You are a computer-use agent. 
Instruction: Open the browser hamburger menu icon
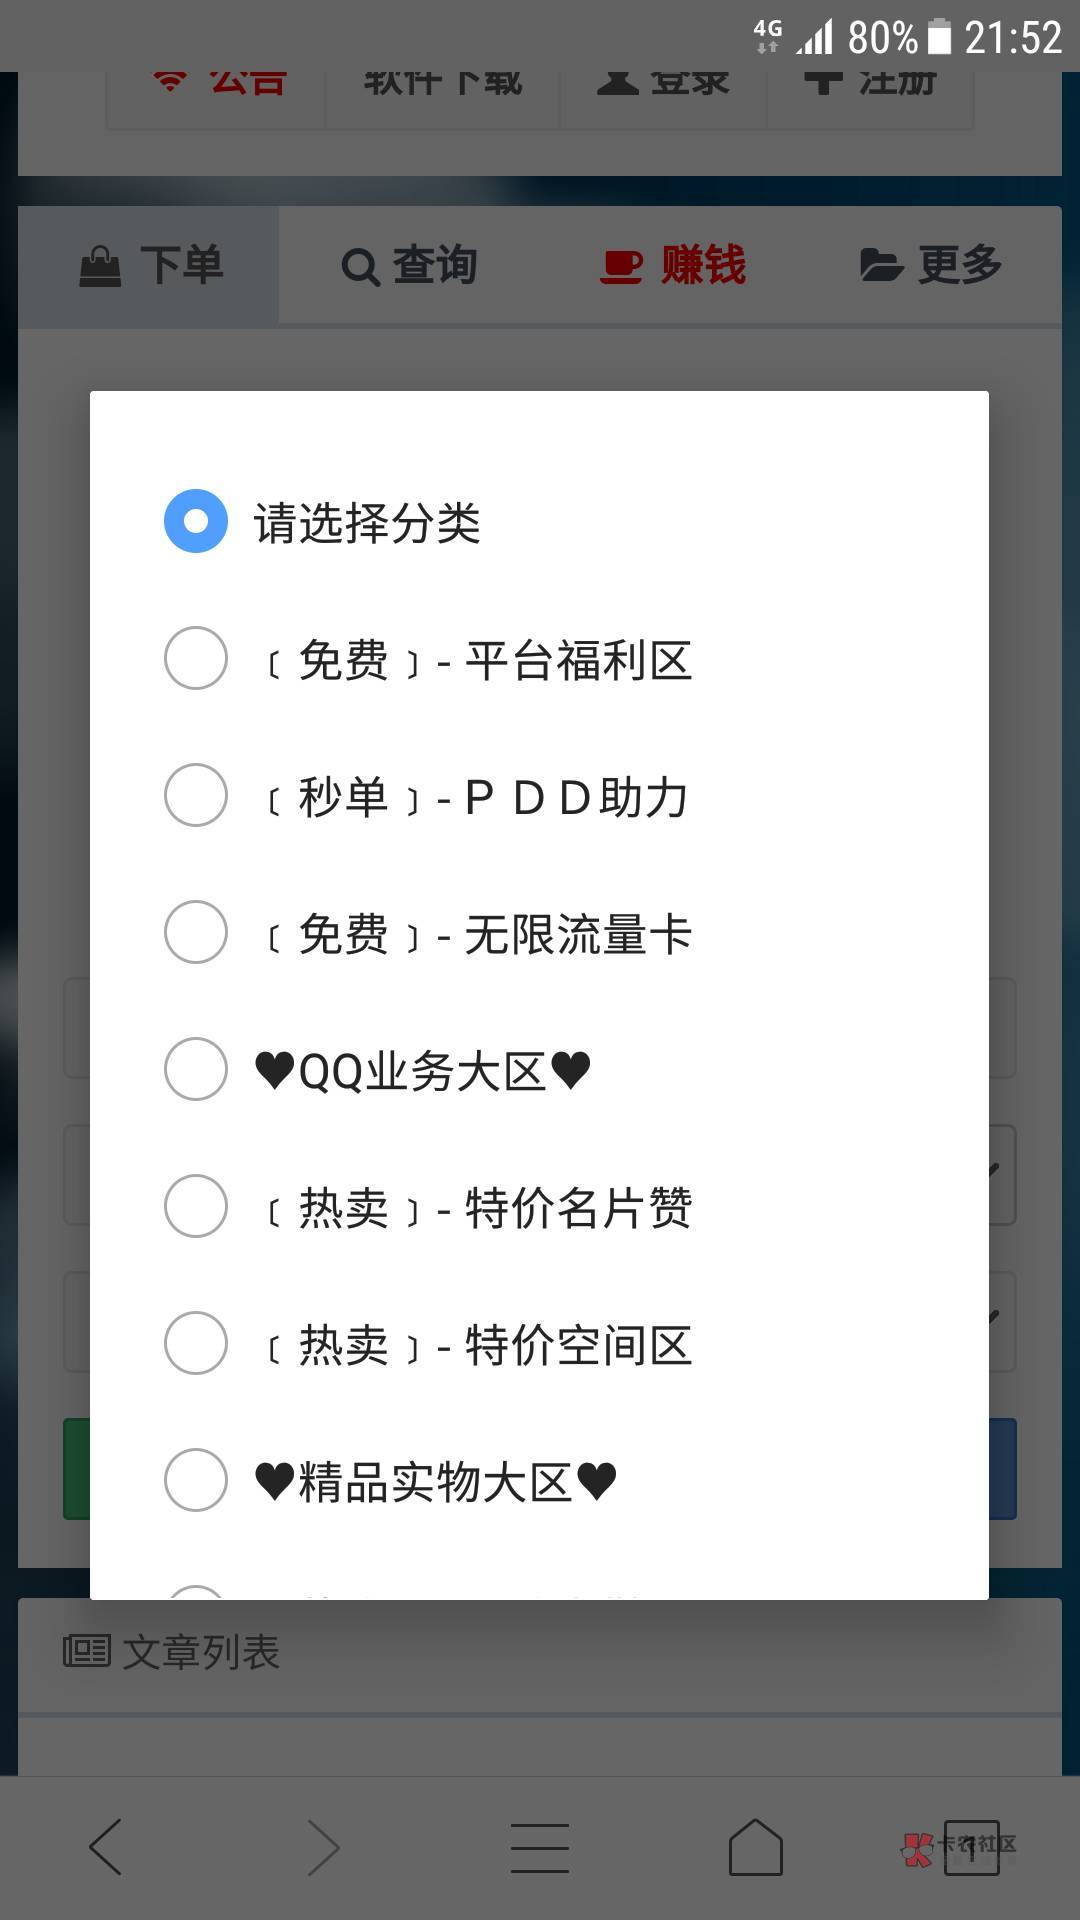pyautogui.click(x=540, y=1846)
